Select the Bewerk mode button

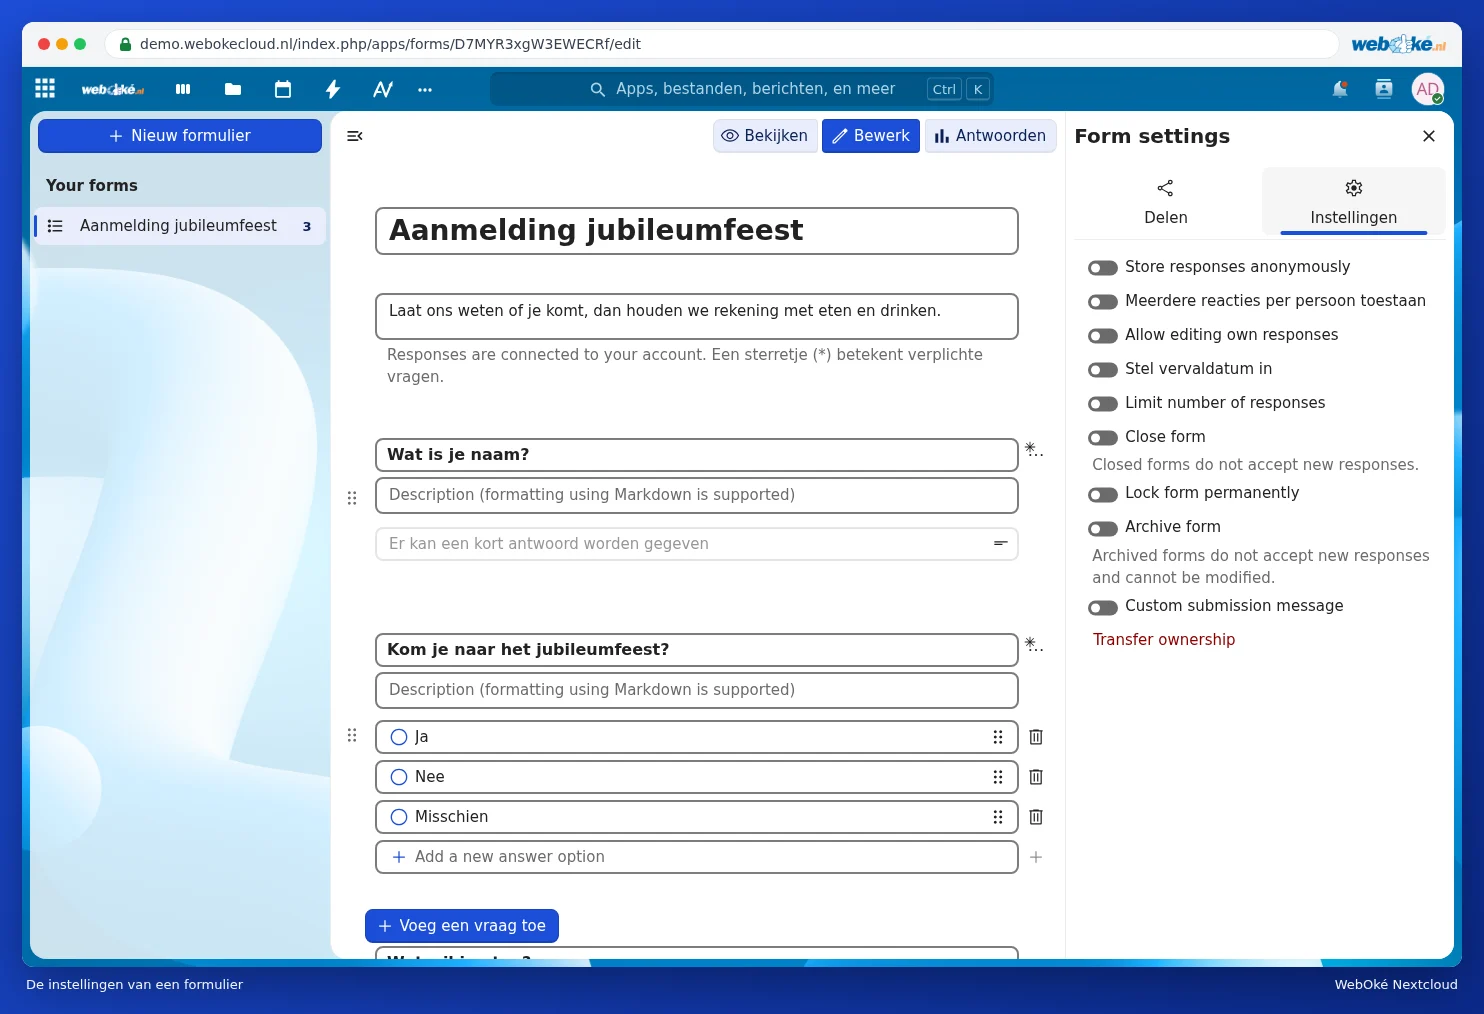[871, 136]
